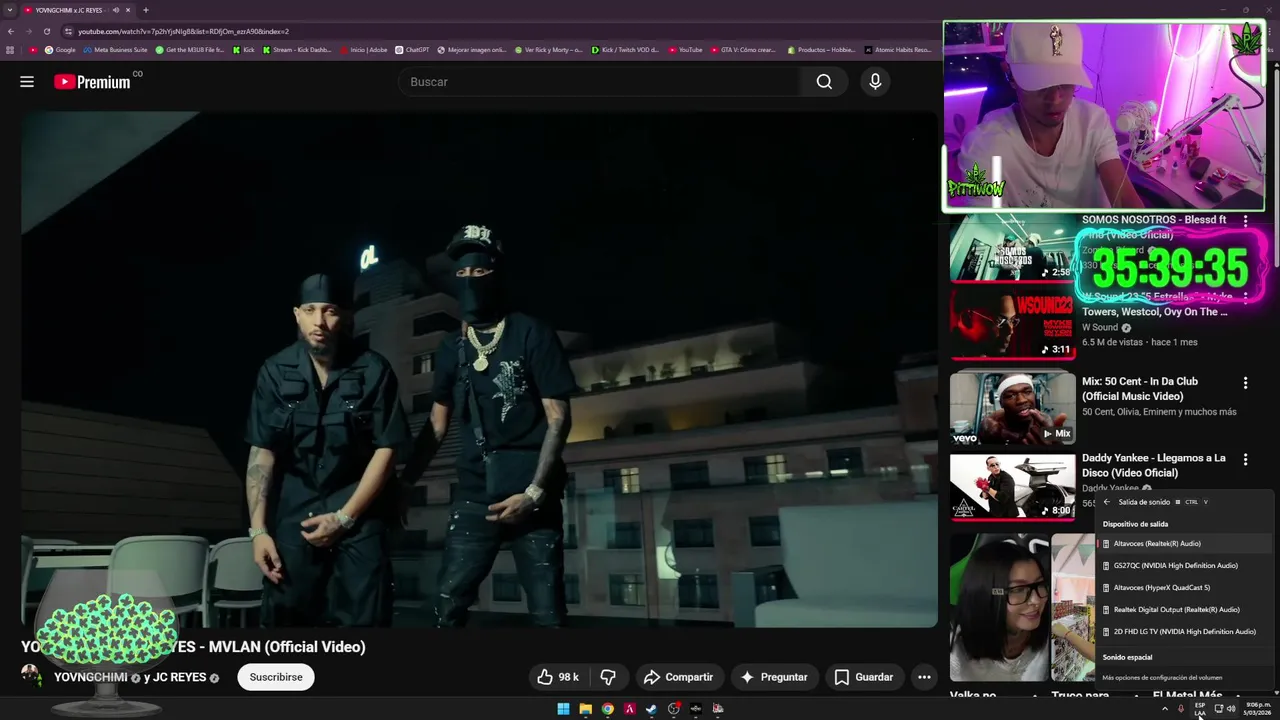Open the Google bookmark
The height and width of the screenshot is (720, 1280).
60,49
